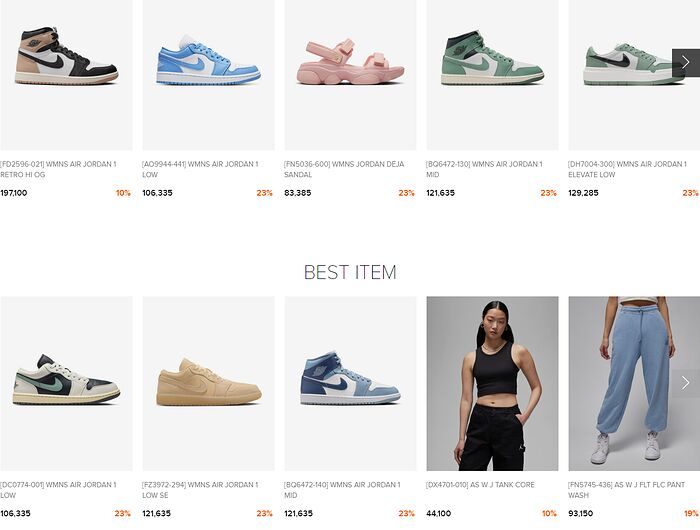Open the green Air Jordan 1 Mid image
700x530 pixels.
492,75
